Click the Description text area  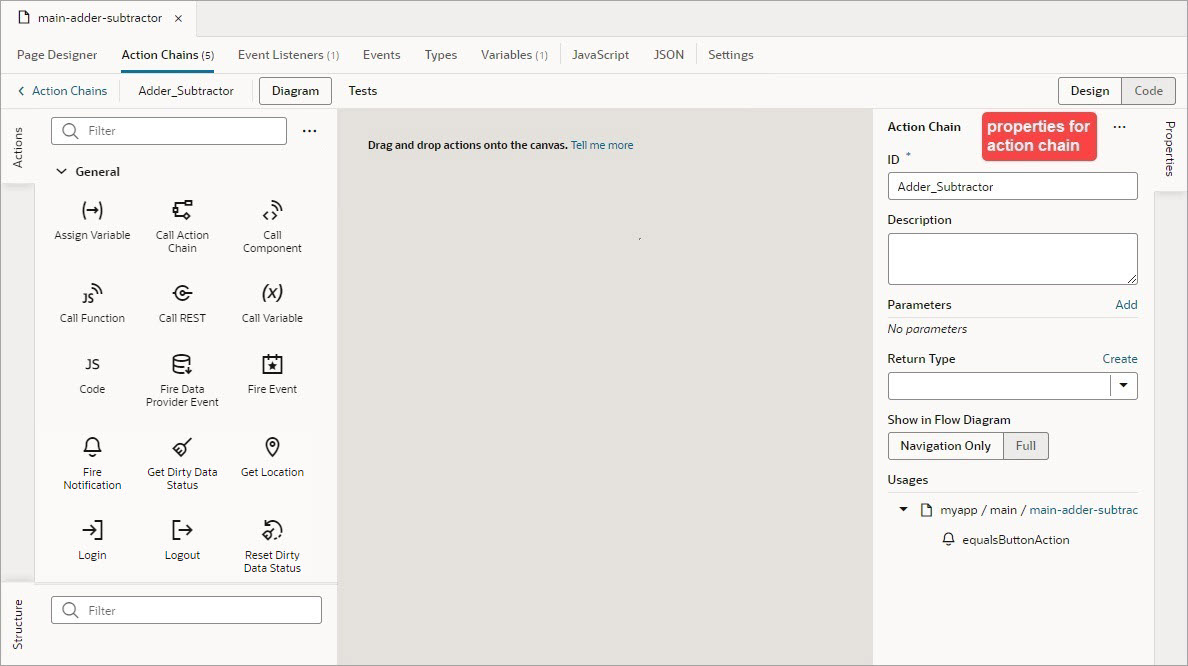1012,259
